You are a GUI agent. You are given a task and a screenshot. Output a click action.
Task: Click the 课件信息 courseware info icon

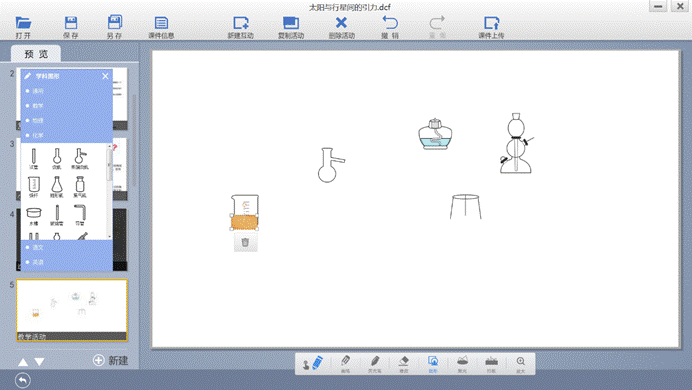[x=161, y=27]
